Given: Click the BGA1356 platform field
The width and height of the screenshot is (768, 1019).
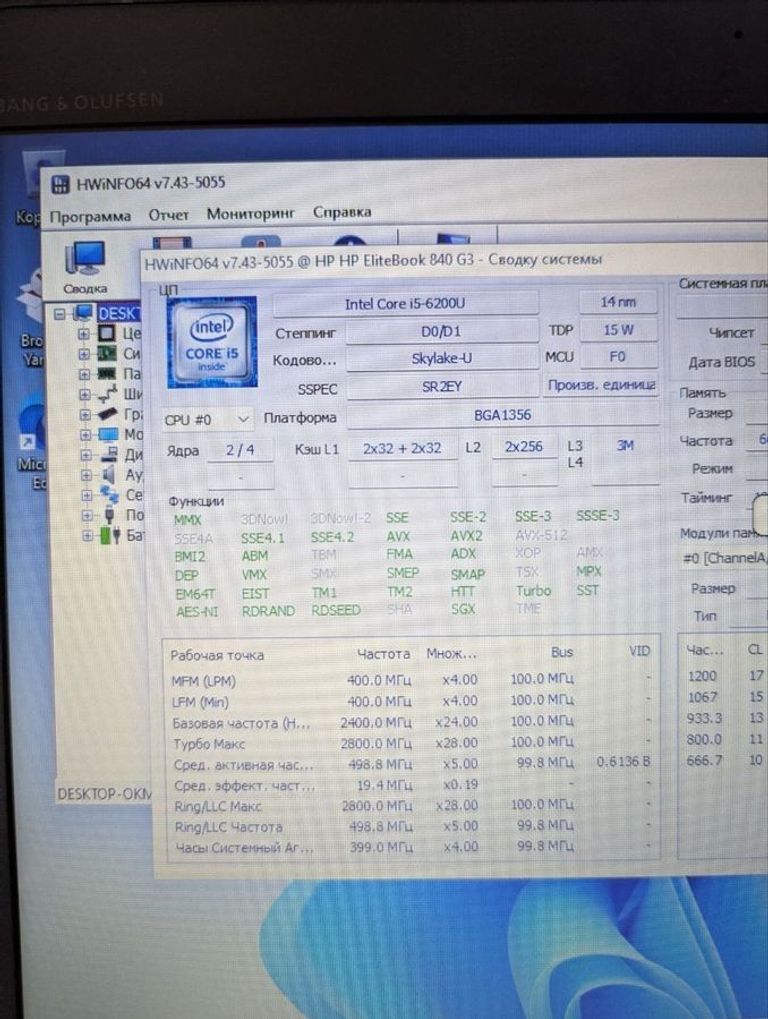Looking at the screenshot, I should pos(502,415).
